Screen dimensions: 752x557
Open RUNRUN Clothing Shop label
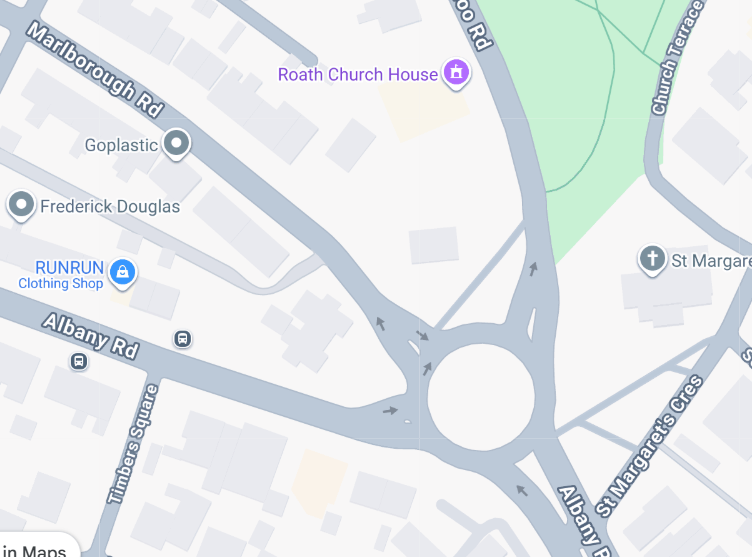61,275
